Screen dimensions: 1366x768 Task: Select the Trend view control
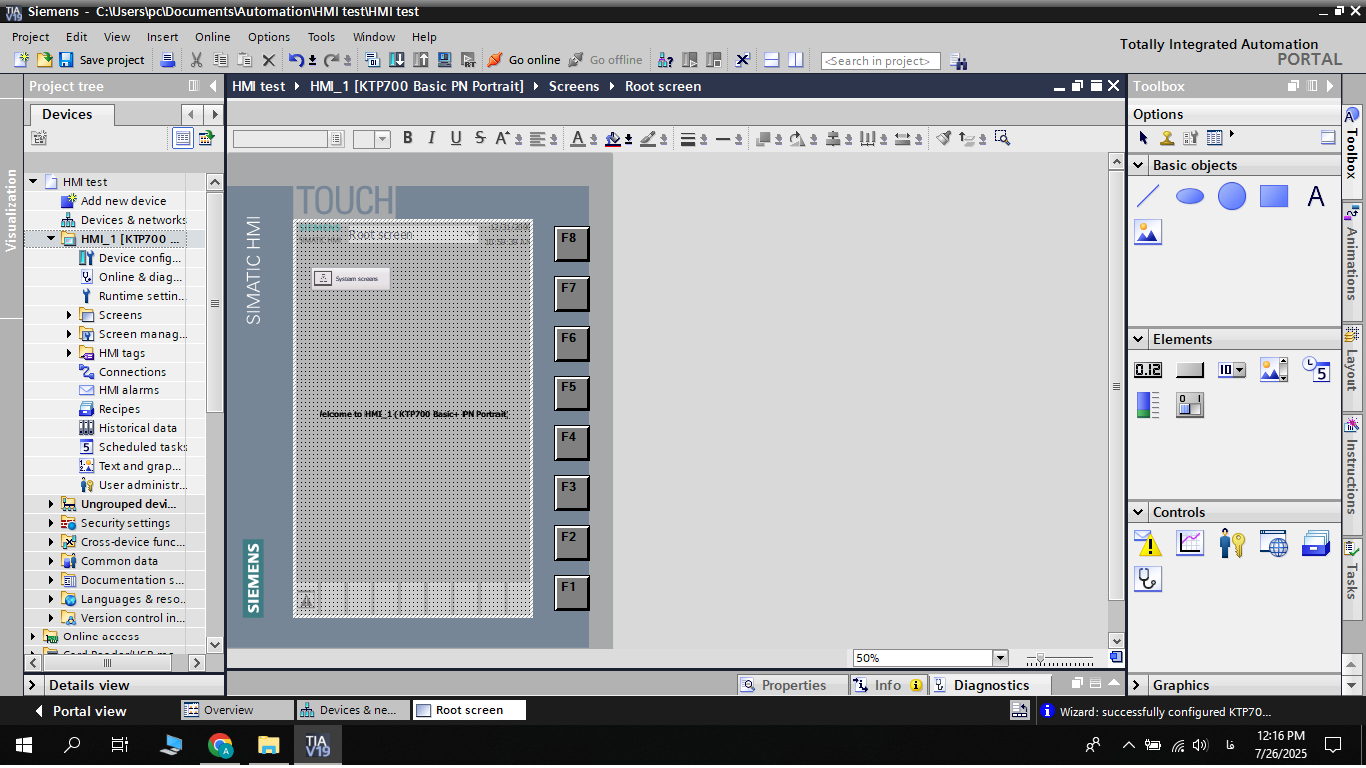click(x=1190, y=543)
